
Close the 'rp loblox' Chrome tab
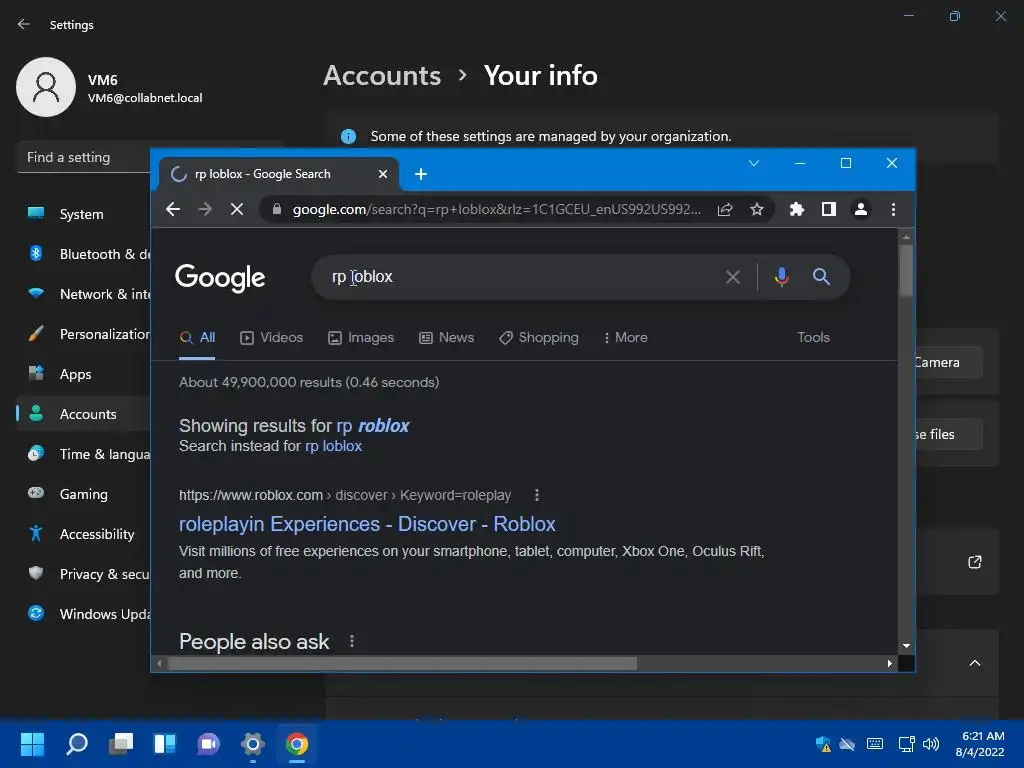[383, 174]
